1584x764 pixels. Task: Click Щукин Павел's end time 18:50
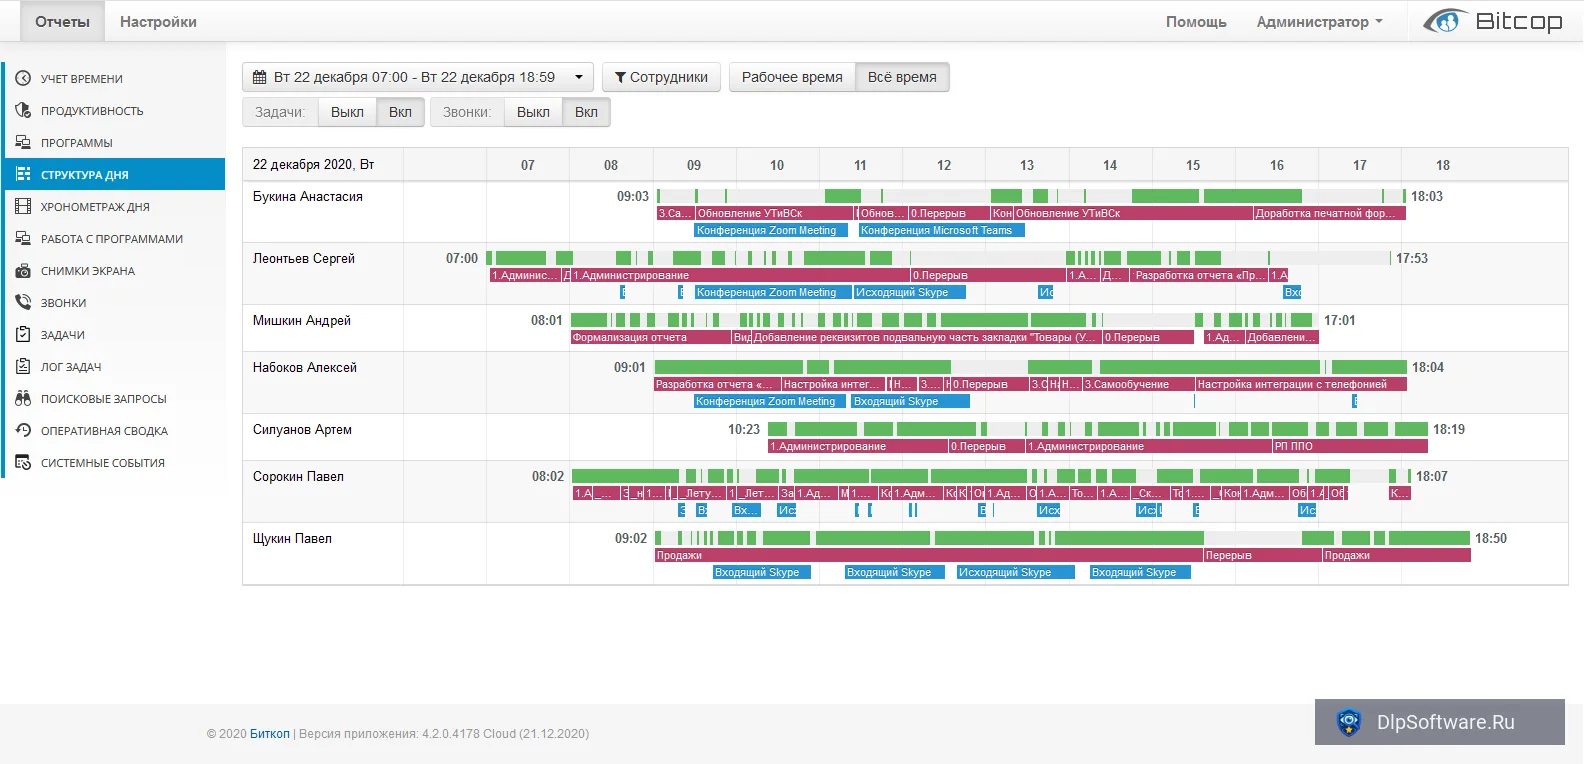pyautogui.click(x=1491, y=538)
